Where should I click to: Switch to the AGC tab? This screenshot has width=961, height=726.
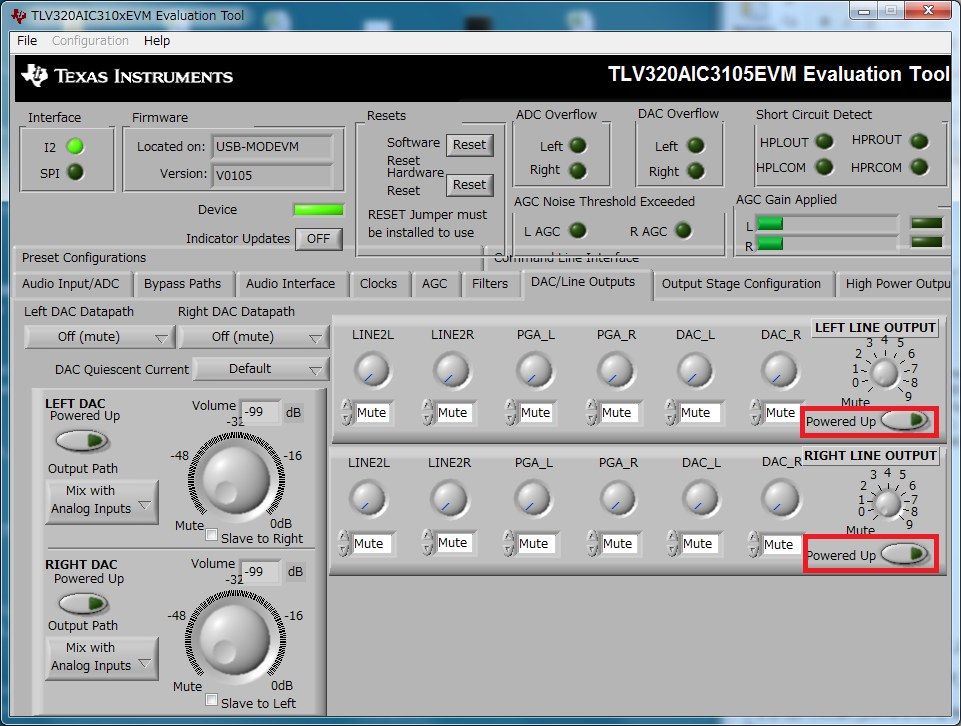coord(435,284)
